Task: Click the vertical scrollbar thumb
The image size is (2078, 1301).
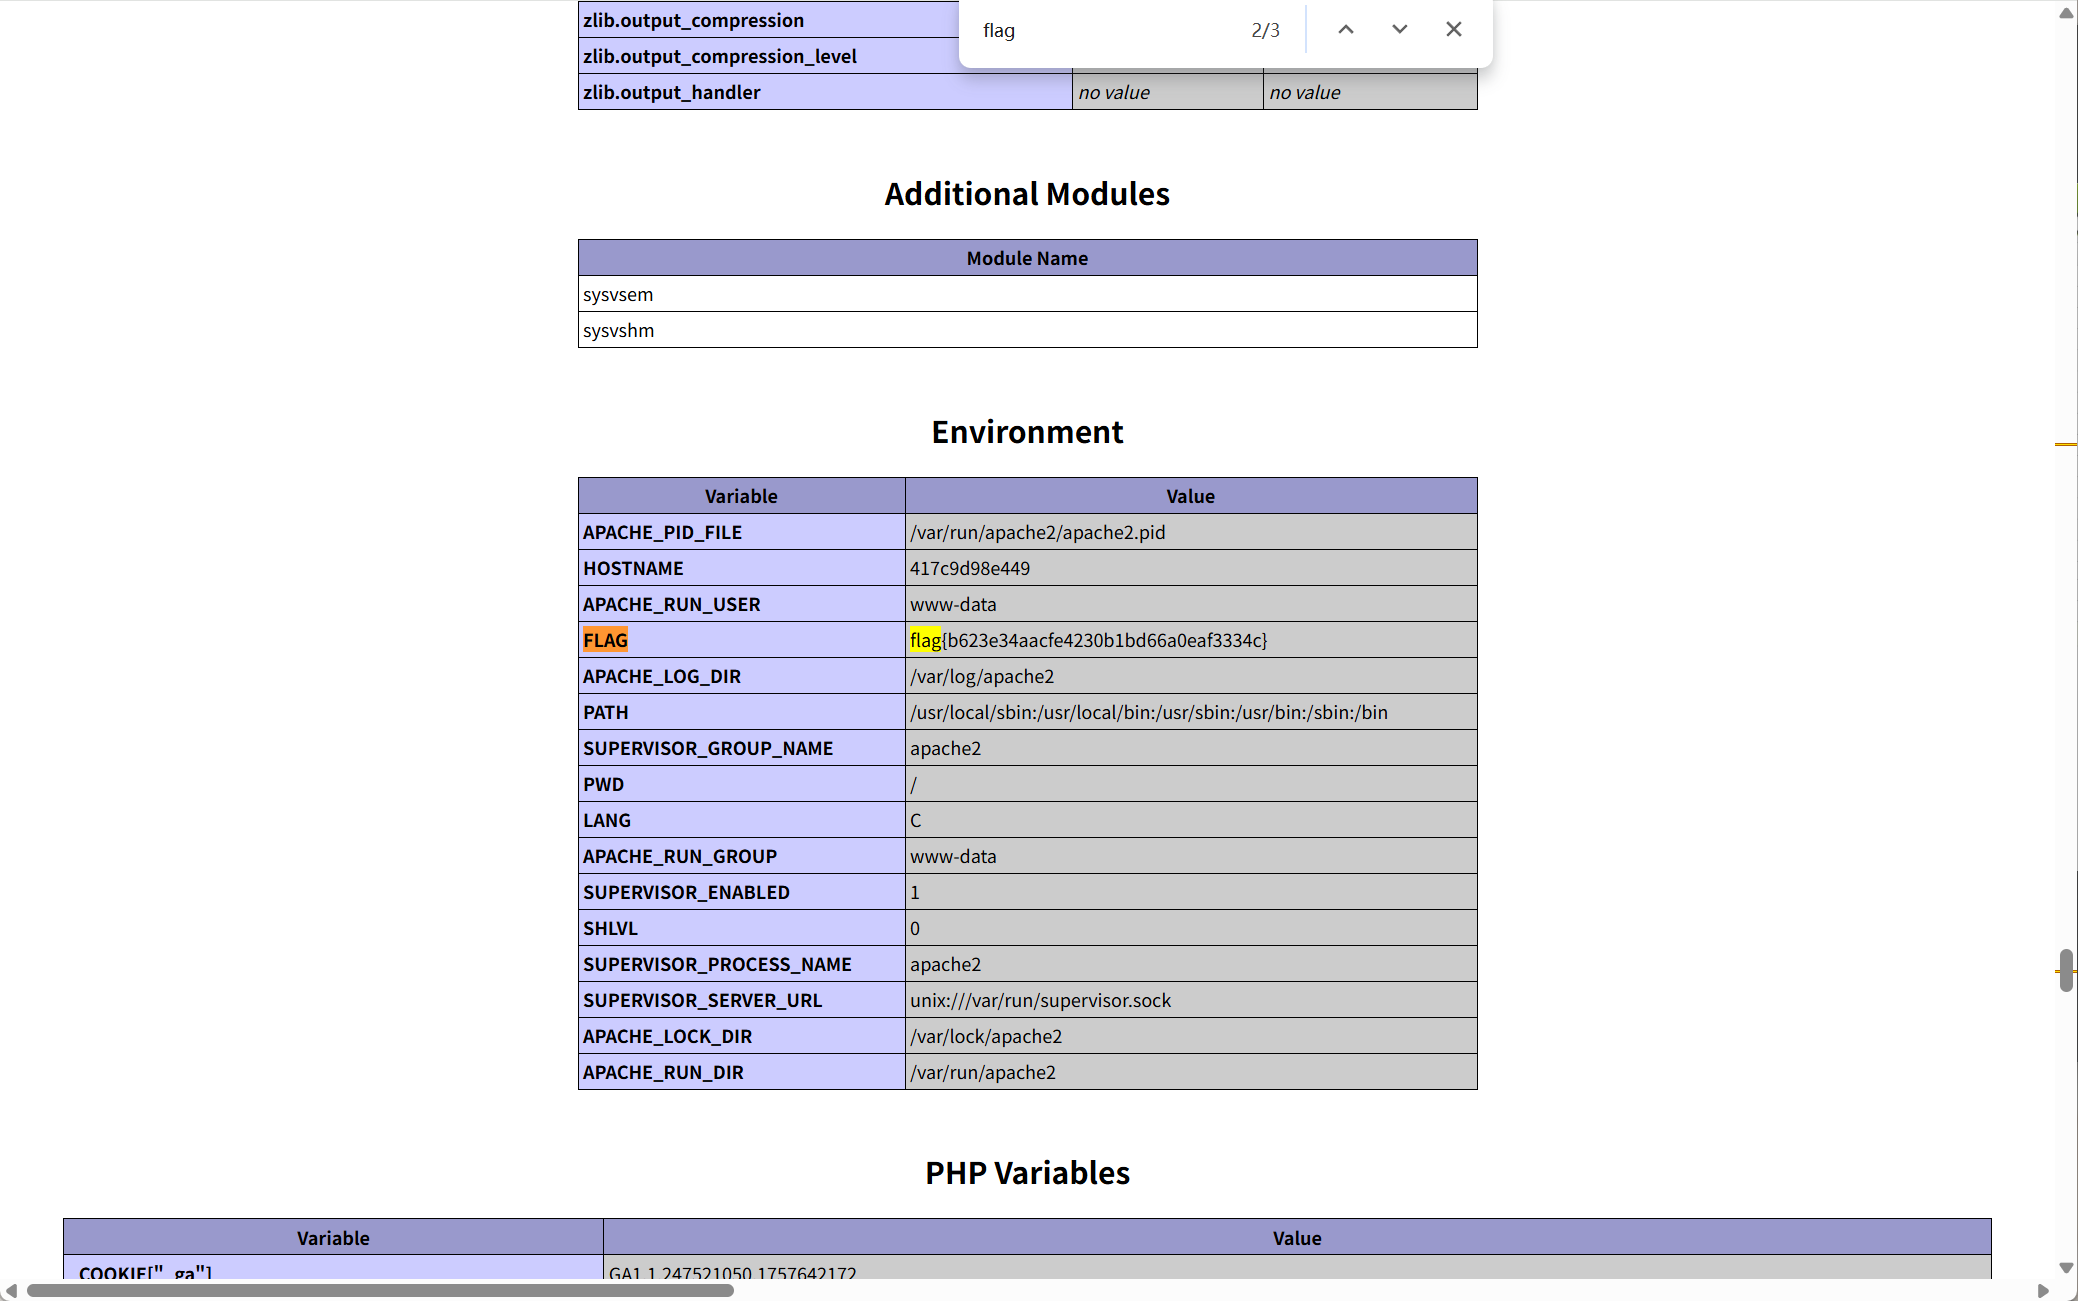Action: [2065, 970]
